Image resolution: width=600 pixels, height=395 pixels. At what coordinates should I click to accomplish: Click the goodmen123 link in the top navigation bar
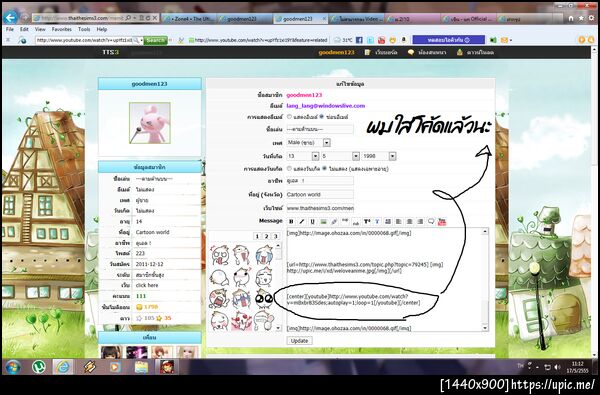336,52
